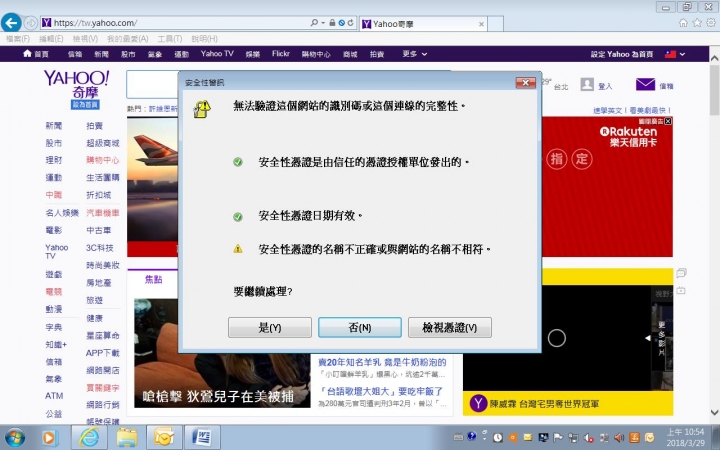Close the Yahoo奇摩 browser tab
720x450 pixels.
[481, 24]
